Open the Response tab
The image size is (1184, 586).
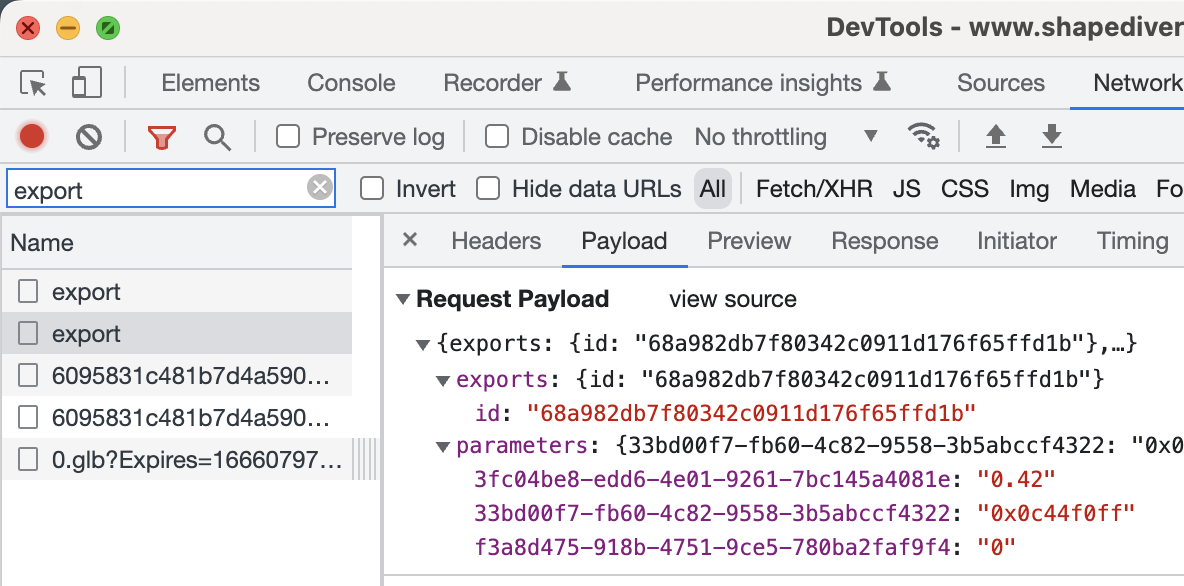[x=884, y=241]
